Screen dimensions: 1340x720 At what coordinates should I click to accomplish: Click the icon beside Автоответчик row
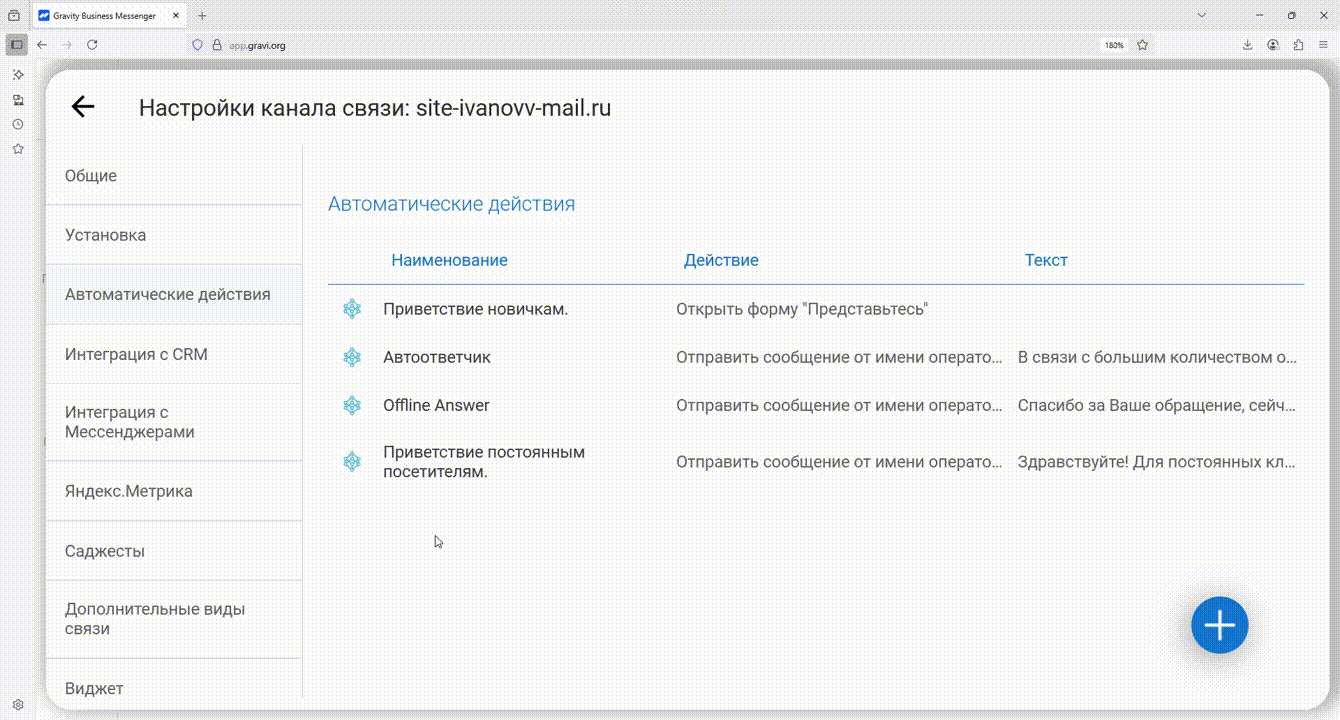[352, 357]
